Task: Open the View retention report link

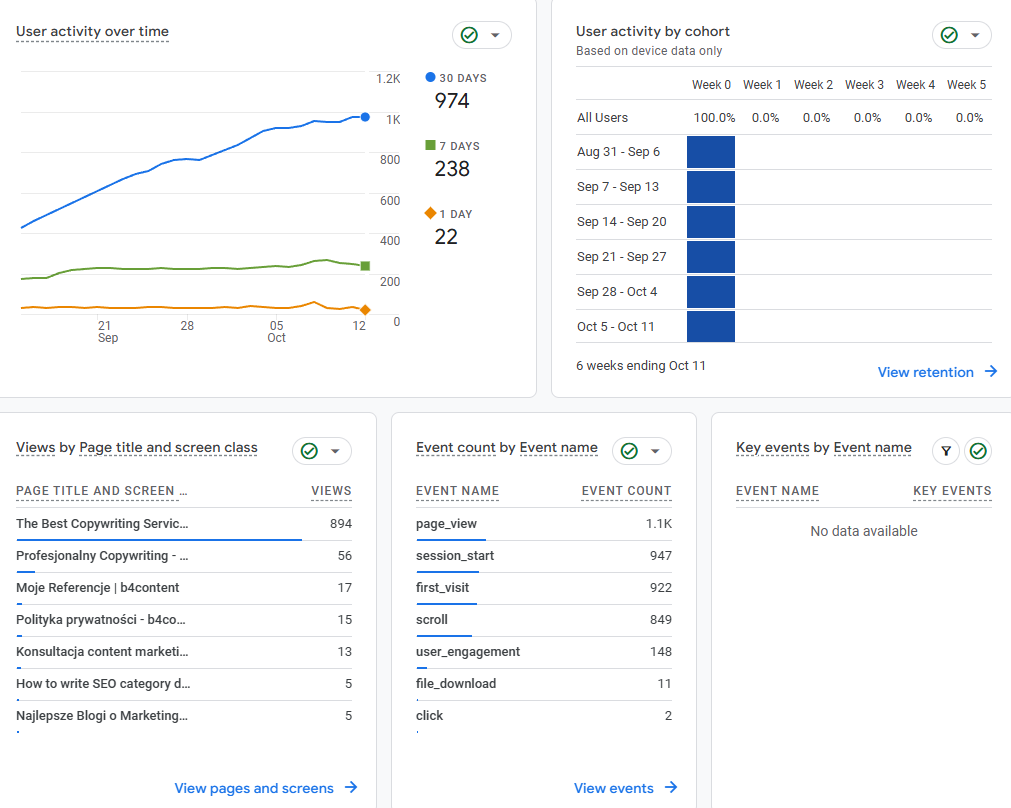Action: 925,372
